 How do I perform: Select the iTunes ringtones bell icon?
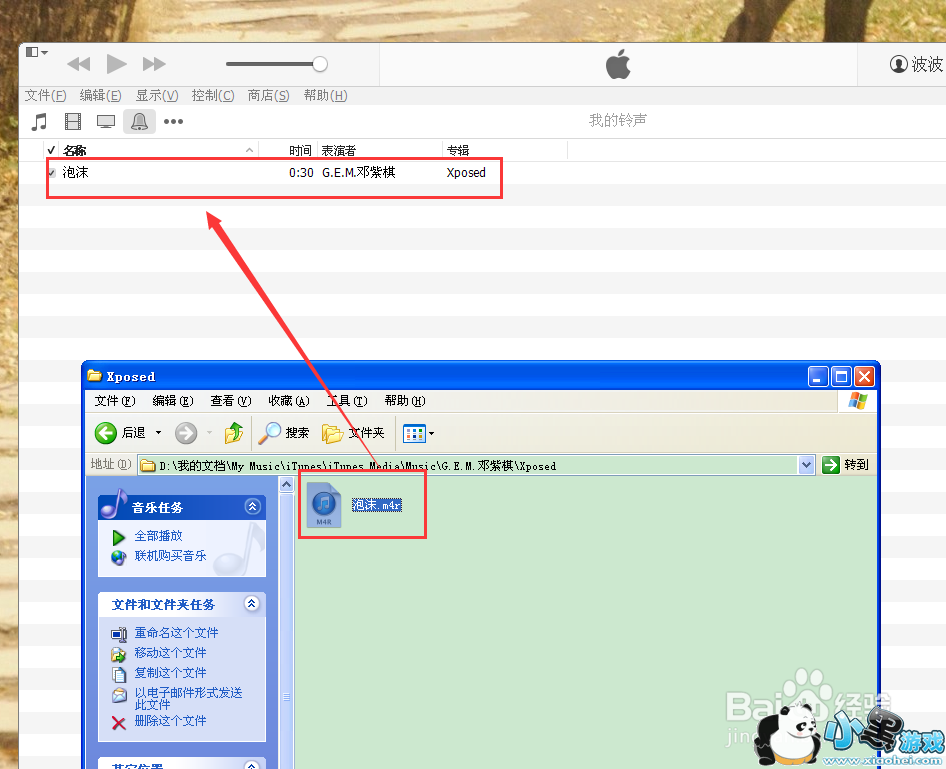tap(139, 122)
